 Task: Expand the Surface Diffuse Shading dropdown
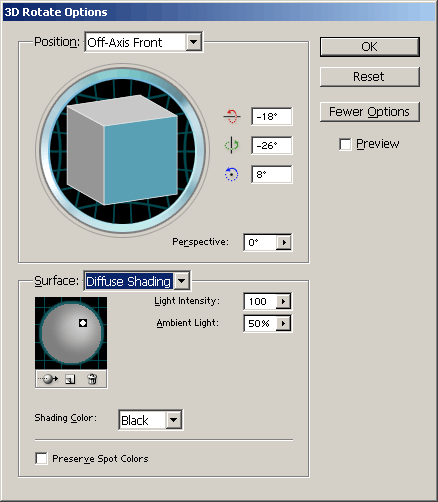click(182, 281)
